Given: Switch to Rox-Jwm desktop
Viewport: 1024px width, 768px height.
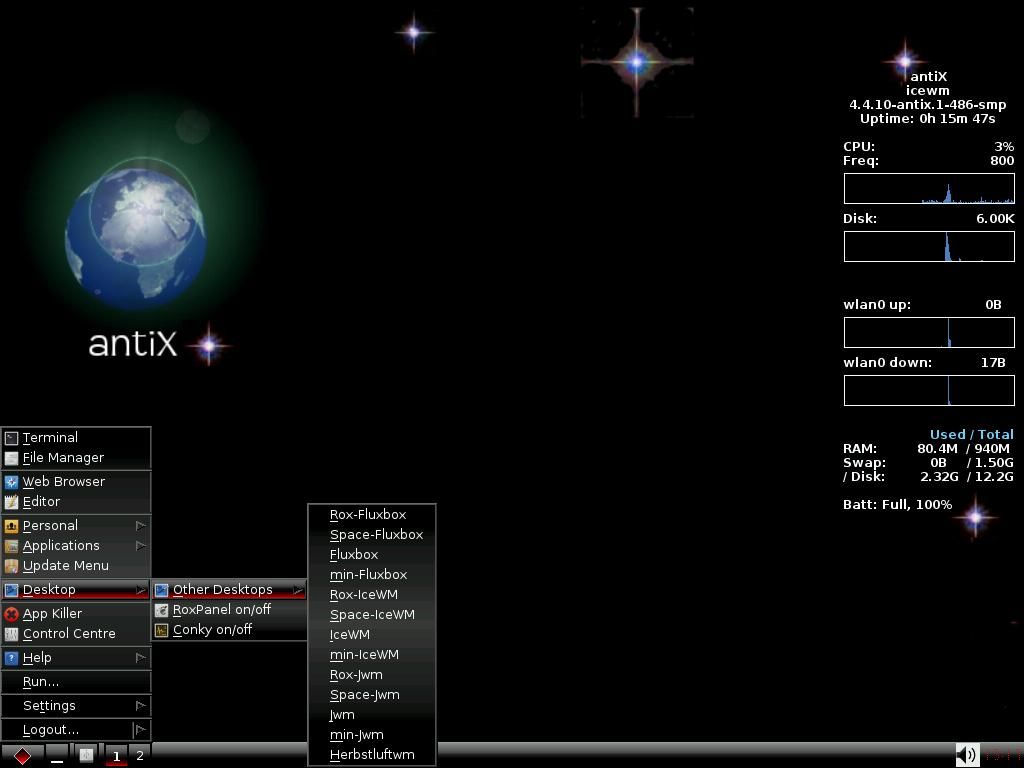Looking at the screenshot, I should click(372, 675).
